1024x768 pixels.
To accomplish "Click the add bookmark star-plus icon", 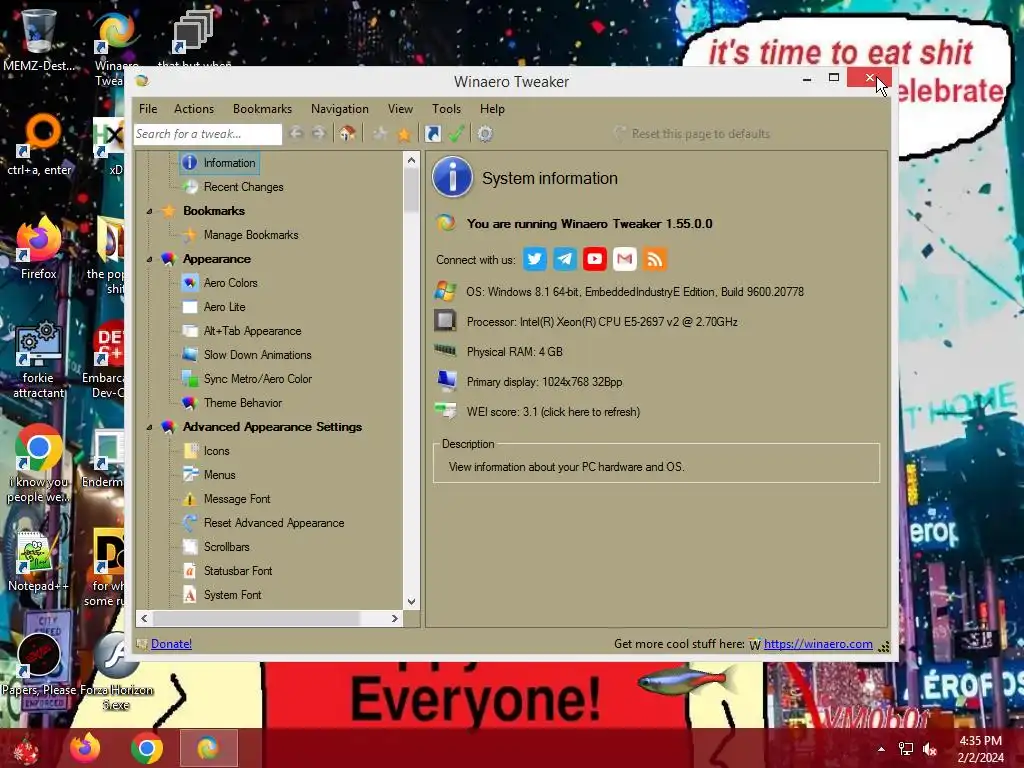I will pyautogui.click(x=379, y=134).
